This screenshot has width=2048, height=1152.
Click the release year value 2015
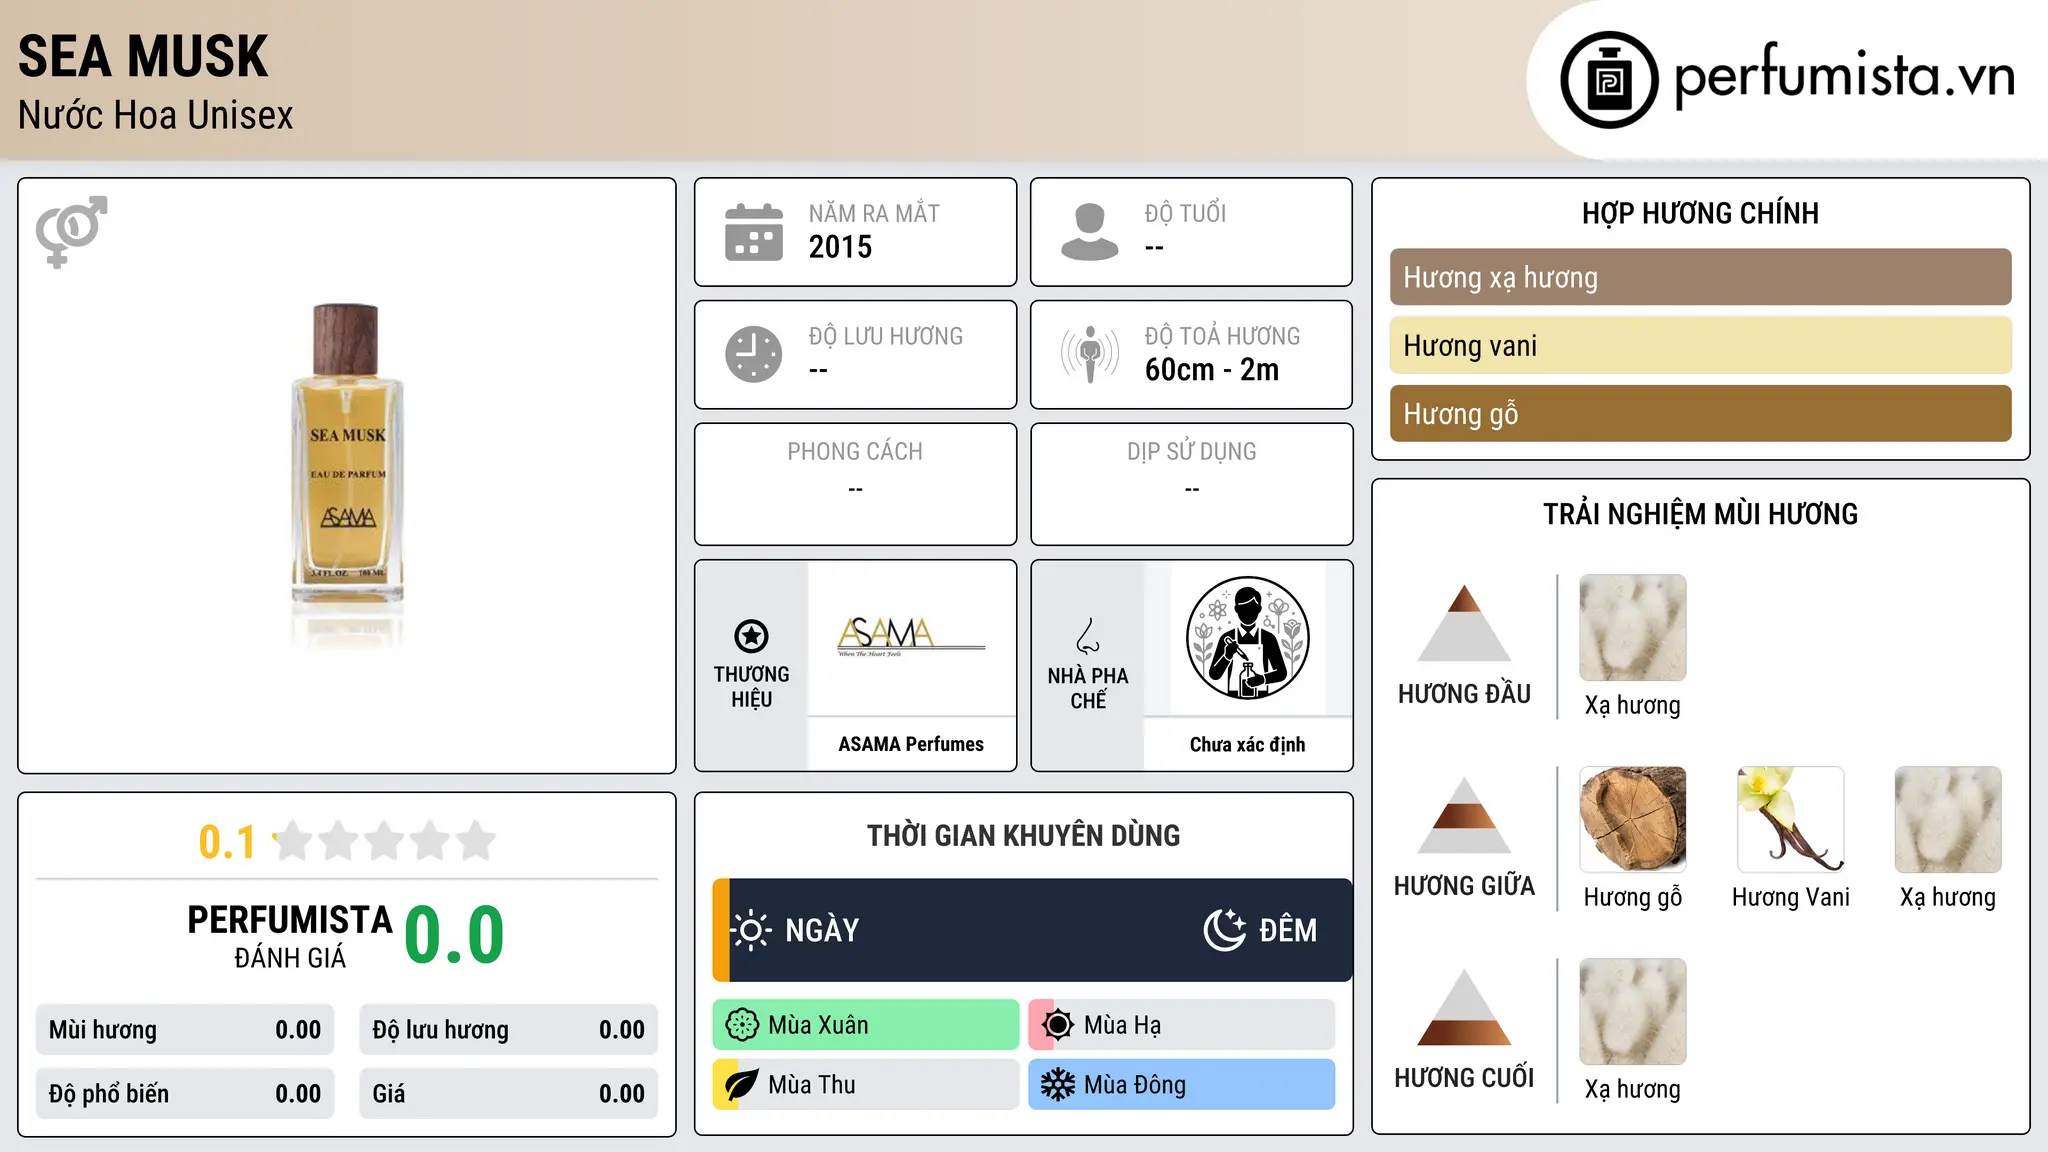(x=840, y=247)
